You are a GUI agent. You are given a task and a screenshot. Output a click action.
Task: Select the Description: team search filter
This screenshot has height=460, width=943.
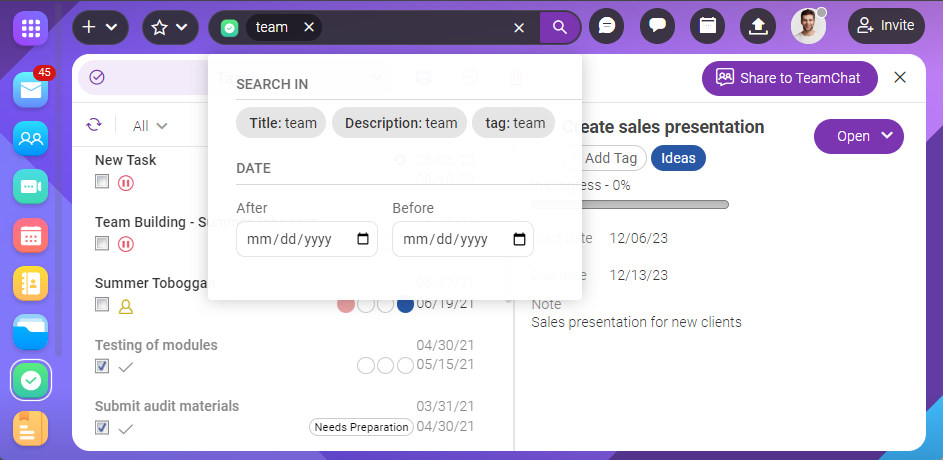coord(400,123)
